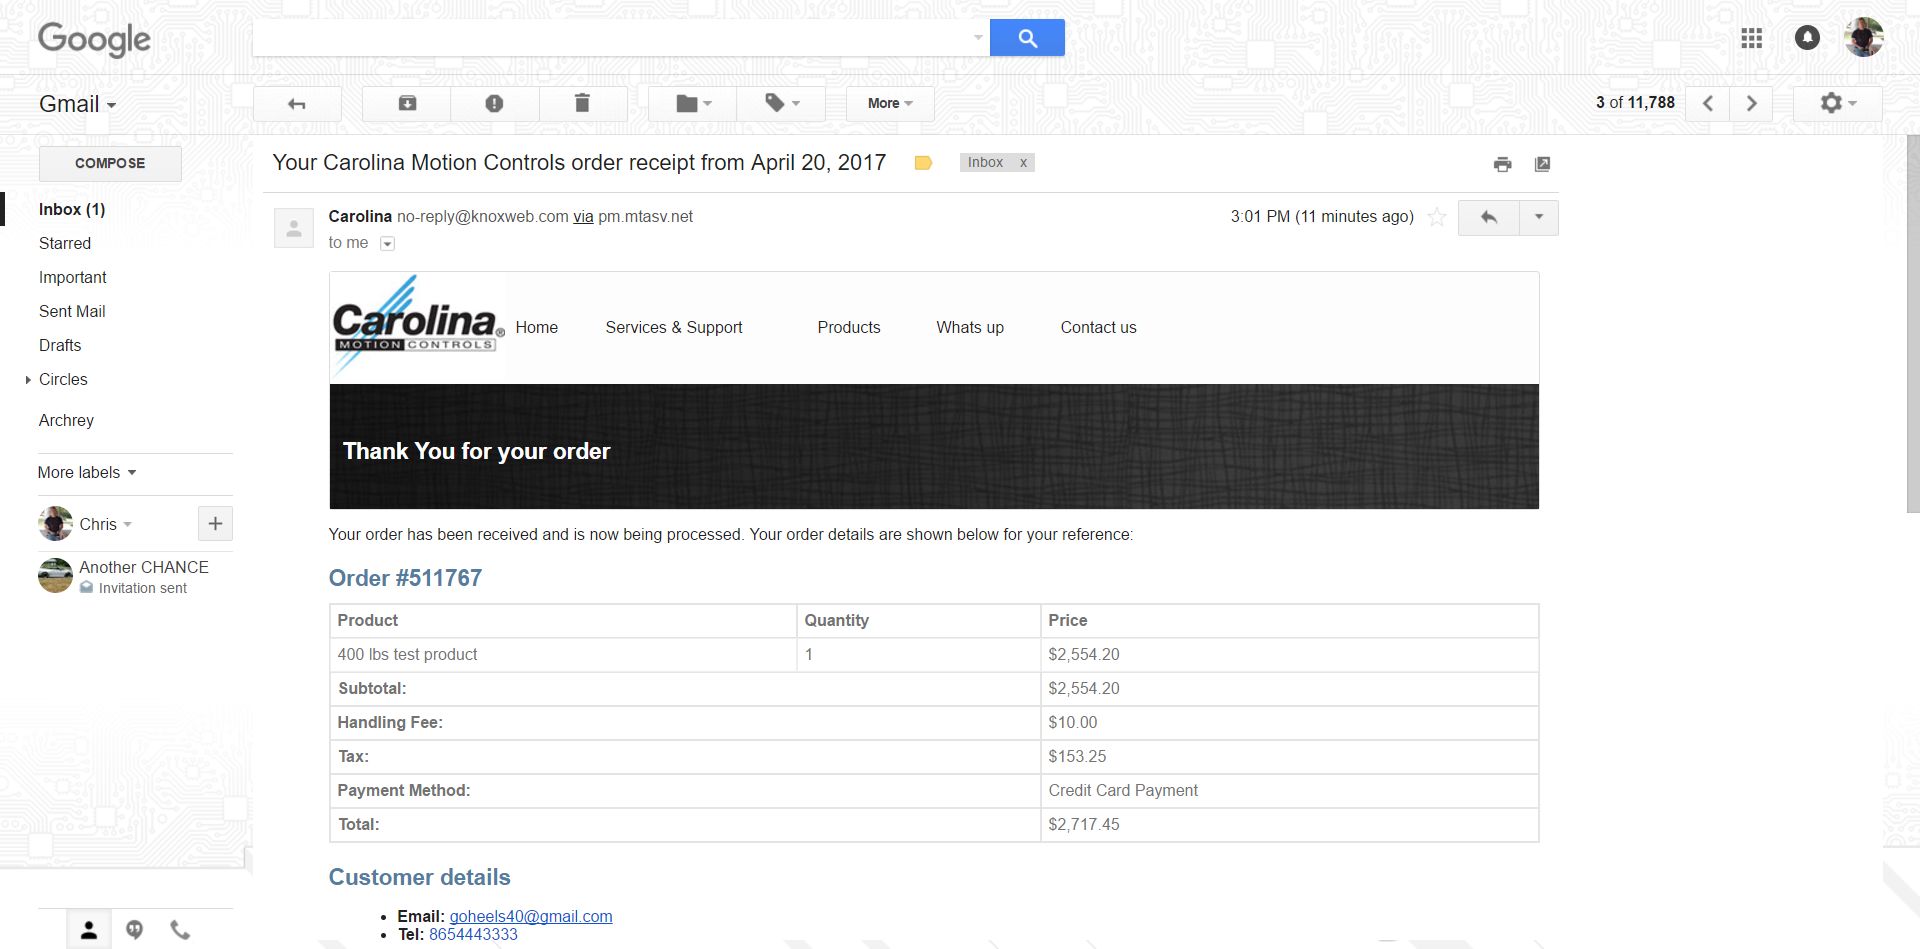This screenshot has width=1920, height=949.
Task: Click the '3 of 11,788' counter
Action: click(1635, 102)
